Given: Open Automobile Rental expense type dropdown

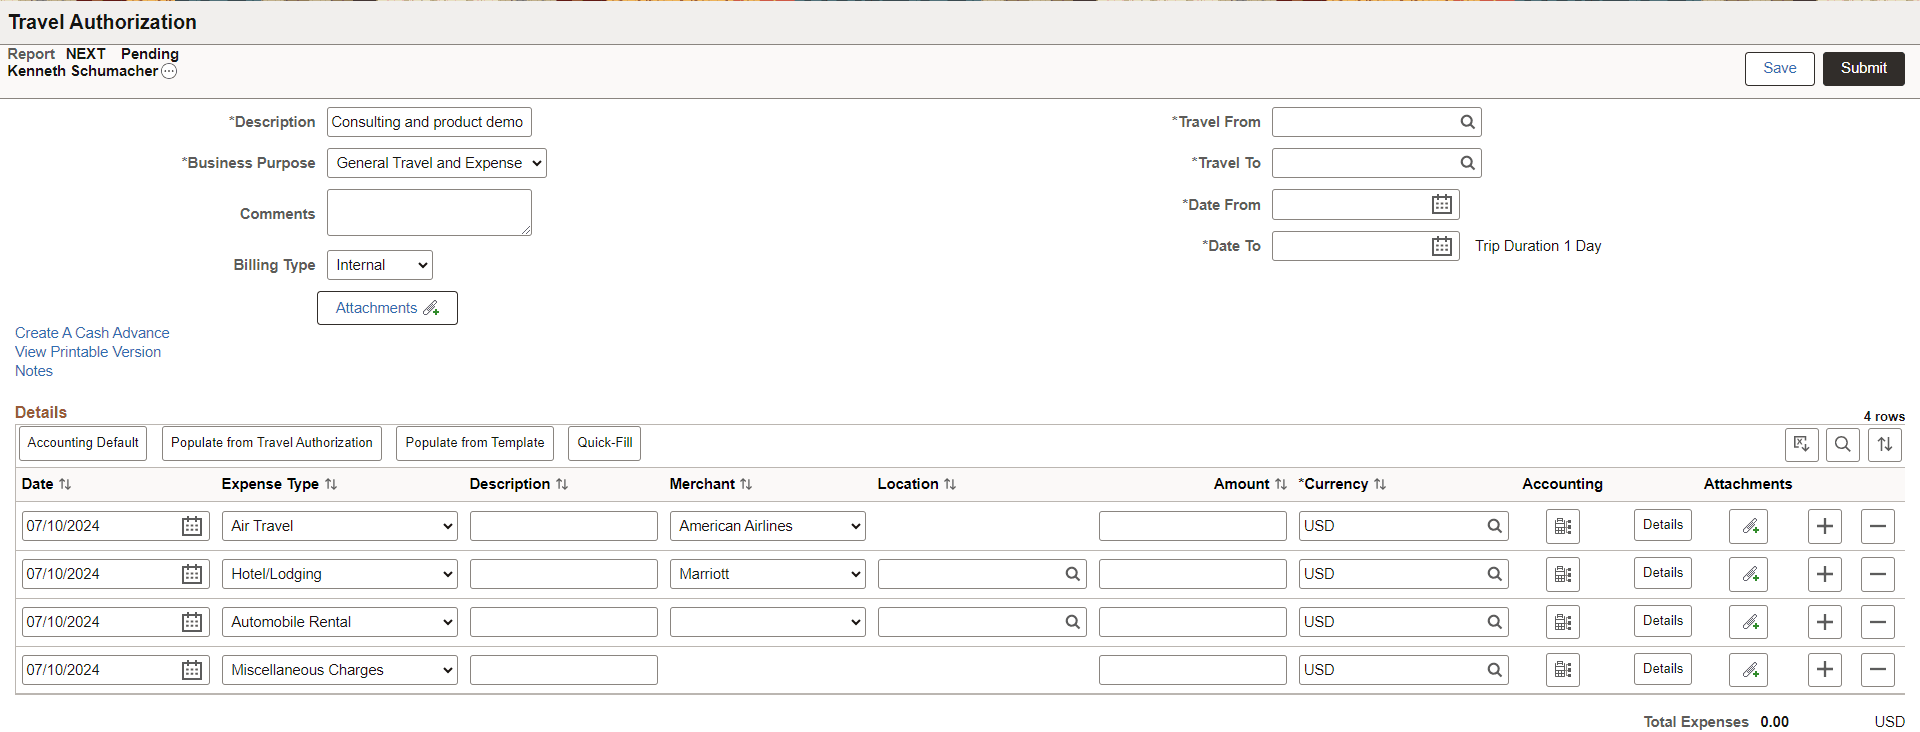Looking at the screenshot, I should [x=340, y=622].
